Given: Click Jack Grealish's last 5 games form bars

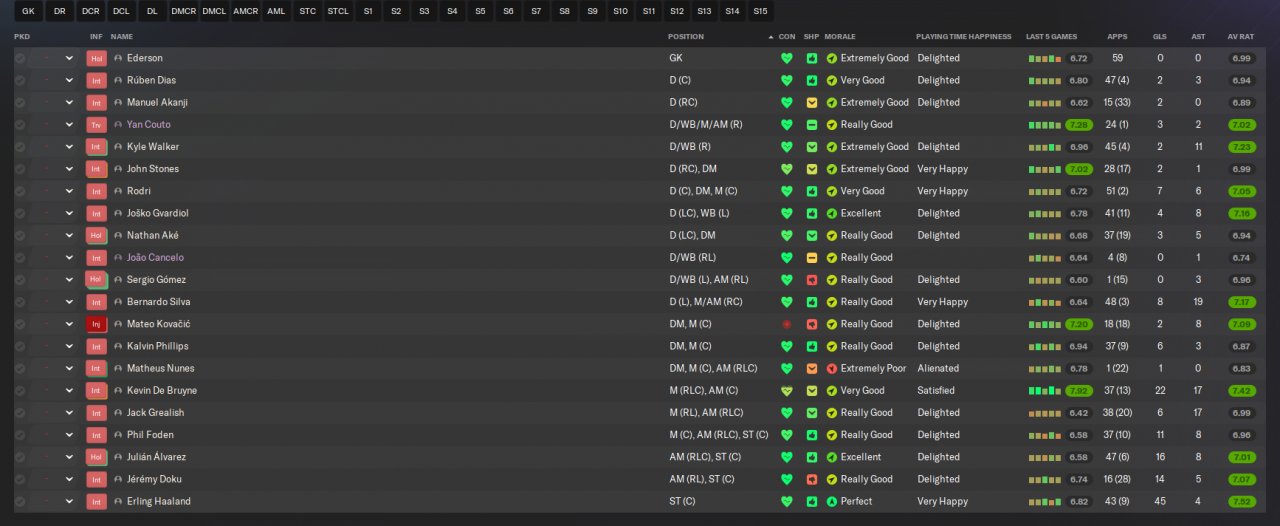Looking at the screenshot, I should pyautogui.click(x=1045, y=413).
